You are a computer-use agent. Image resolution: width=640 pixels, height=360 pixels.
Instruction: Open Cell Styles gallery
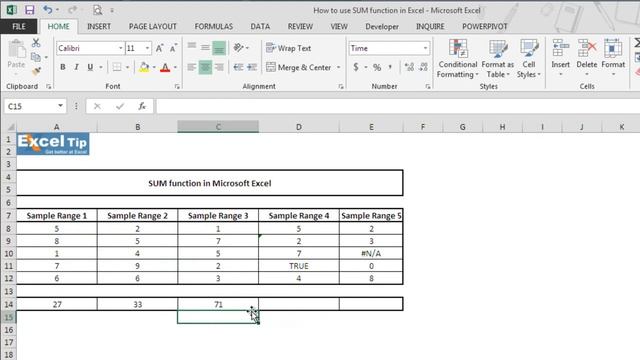point(529,58)
